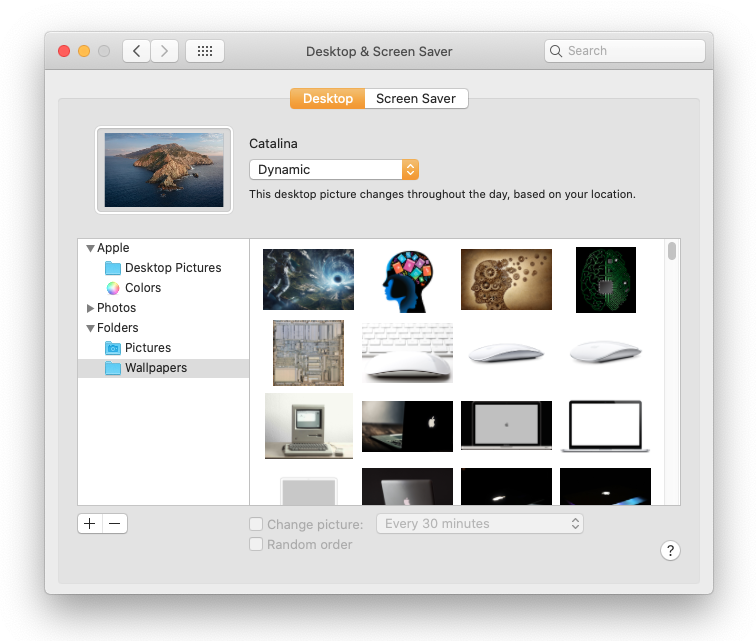Show all preferences grid button
Image resolution: width=756 pixels, height=641 pixels.
coord(204,51)
